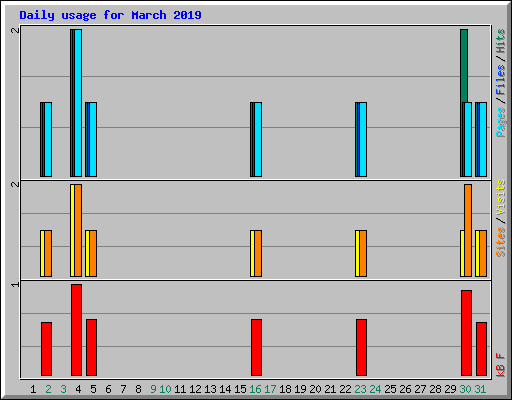Select the tall orange Sites bar for day 30
Screen dimensions: 512x400
point(468,230)
